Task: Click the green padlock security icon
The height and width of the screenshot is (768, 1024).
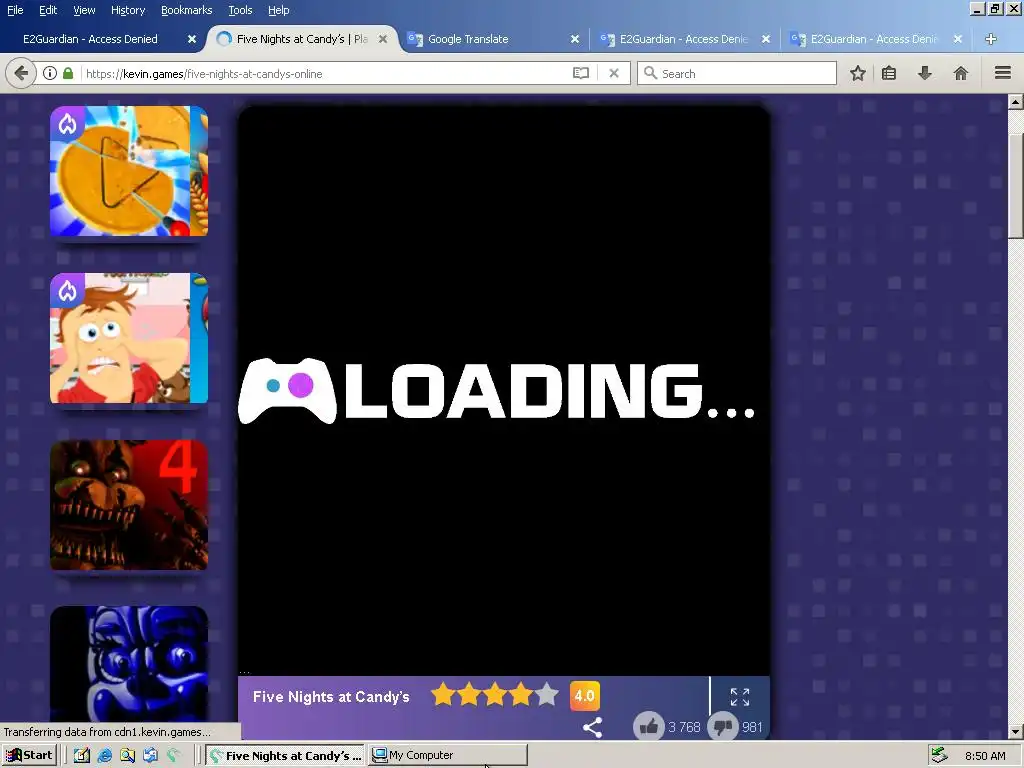Action: pyautogui.click(x=68, y=73)
